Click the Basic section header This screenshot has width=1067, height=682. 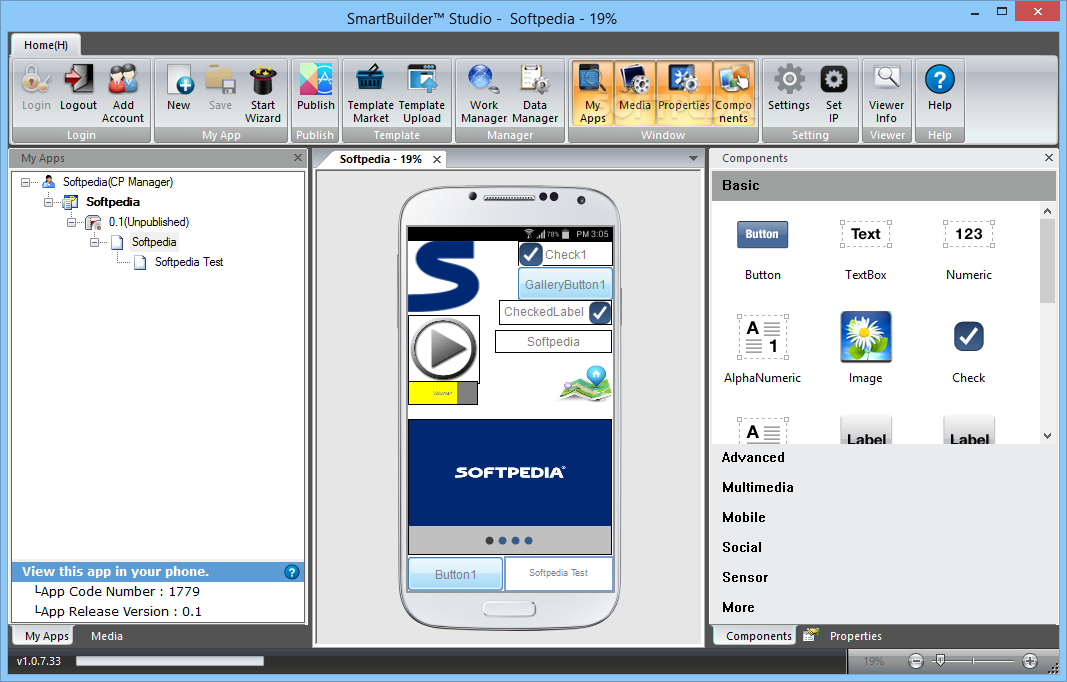pyautogui.click(x=883, y=186)
